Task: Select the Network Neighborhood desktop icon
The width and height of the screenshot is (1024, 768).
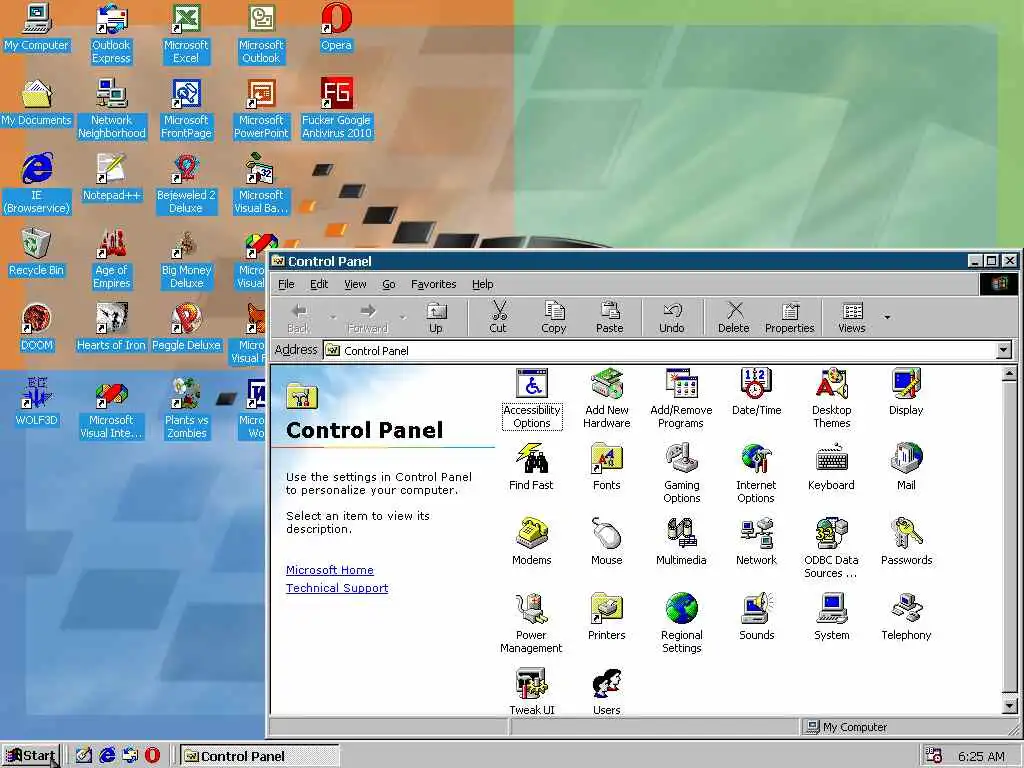Action: point(111,109)
